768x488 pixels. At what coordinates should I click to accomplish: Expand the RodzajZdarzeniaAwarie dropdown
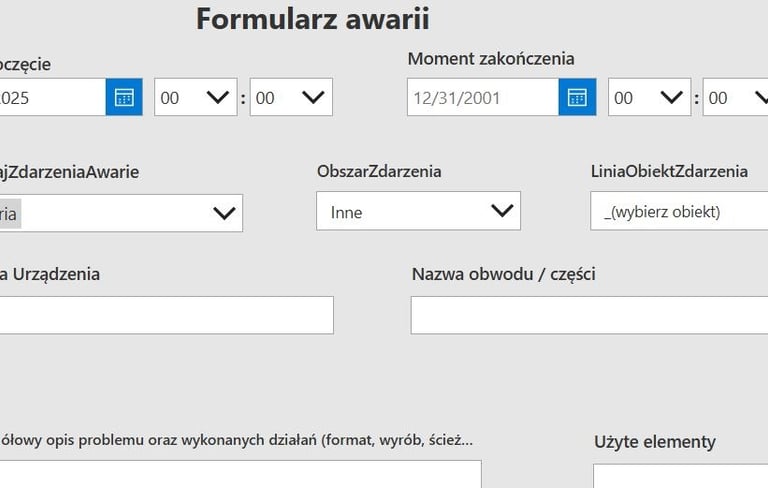pos(121,213)
